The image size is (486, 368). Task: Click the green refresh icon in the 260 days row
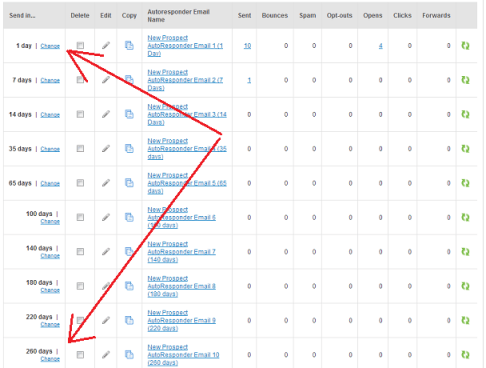(x=465, y=355)
